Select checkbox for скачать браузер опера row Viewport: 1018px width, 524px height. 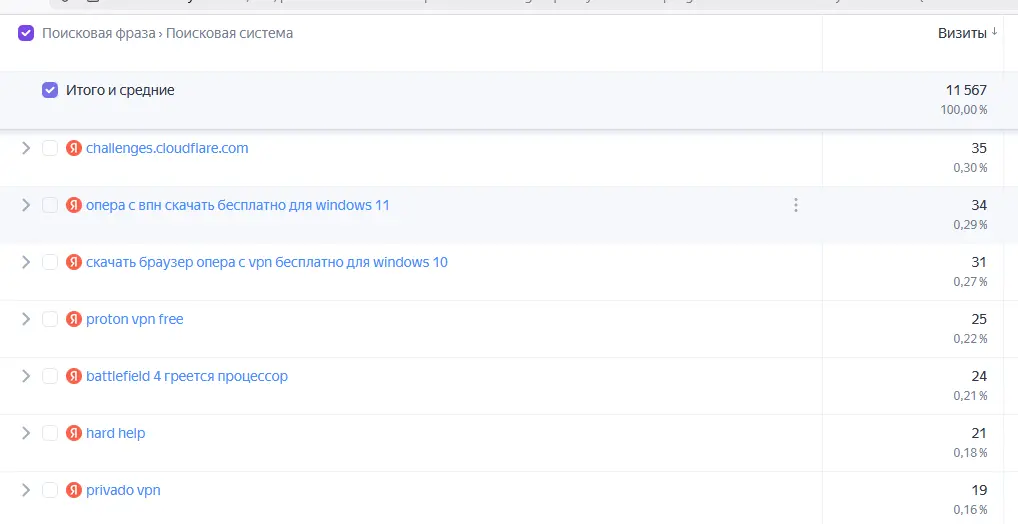point(50,262)
